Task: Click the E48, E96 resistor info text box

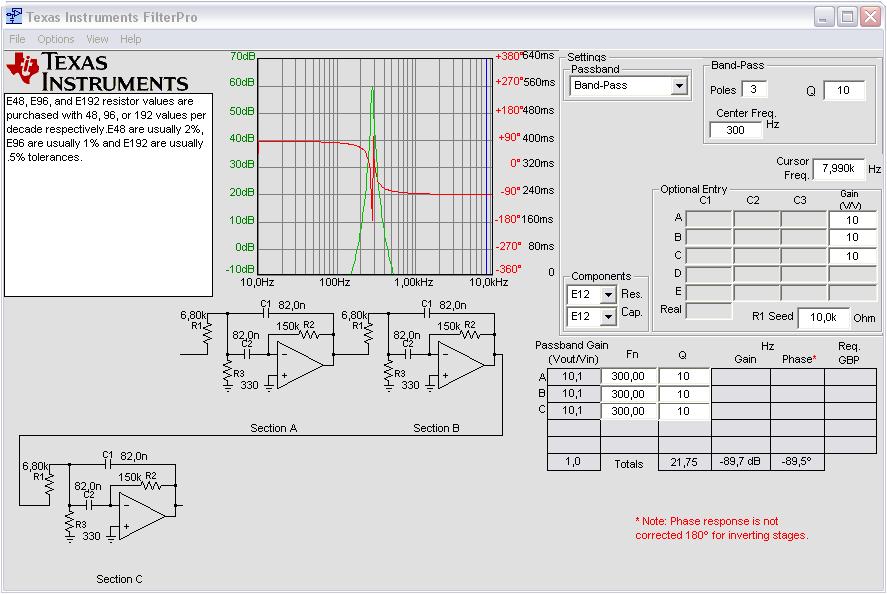Action: point(109,195)
